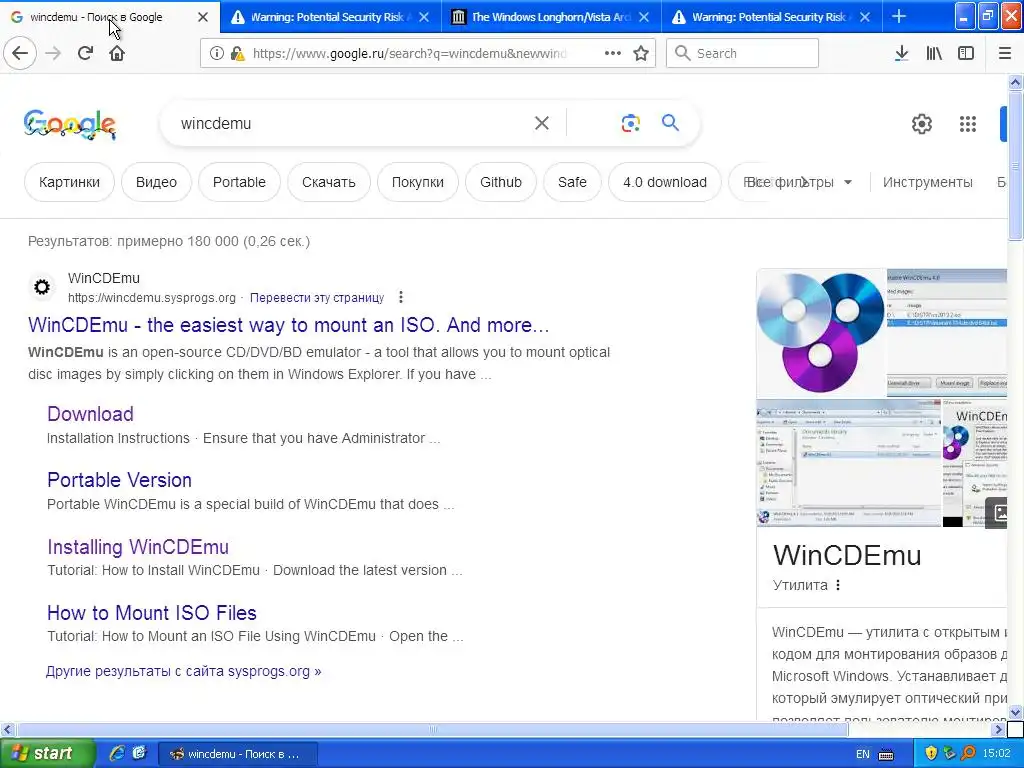This screenshot has height=768, width=1024.
Task: Open the Firefox home page button
Action: pos(117,53)
